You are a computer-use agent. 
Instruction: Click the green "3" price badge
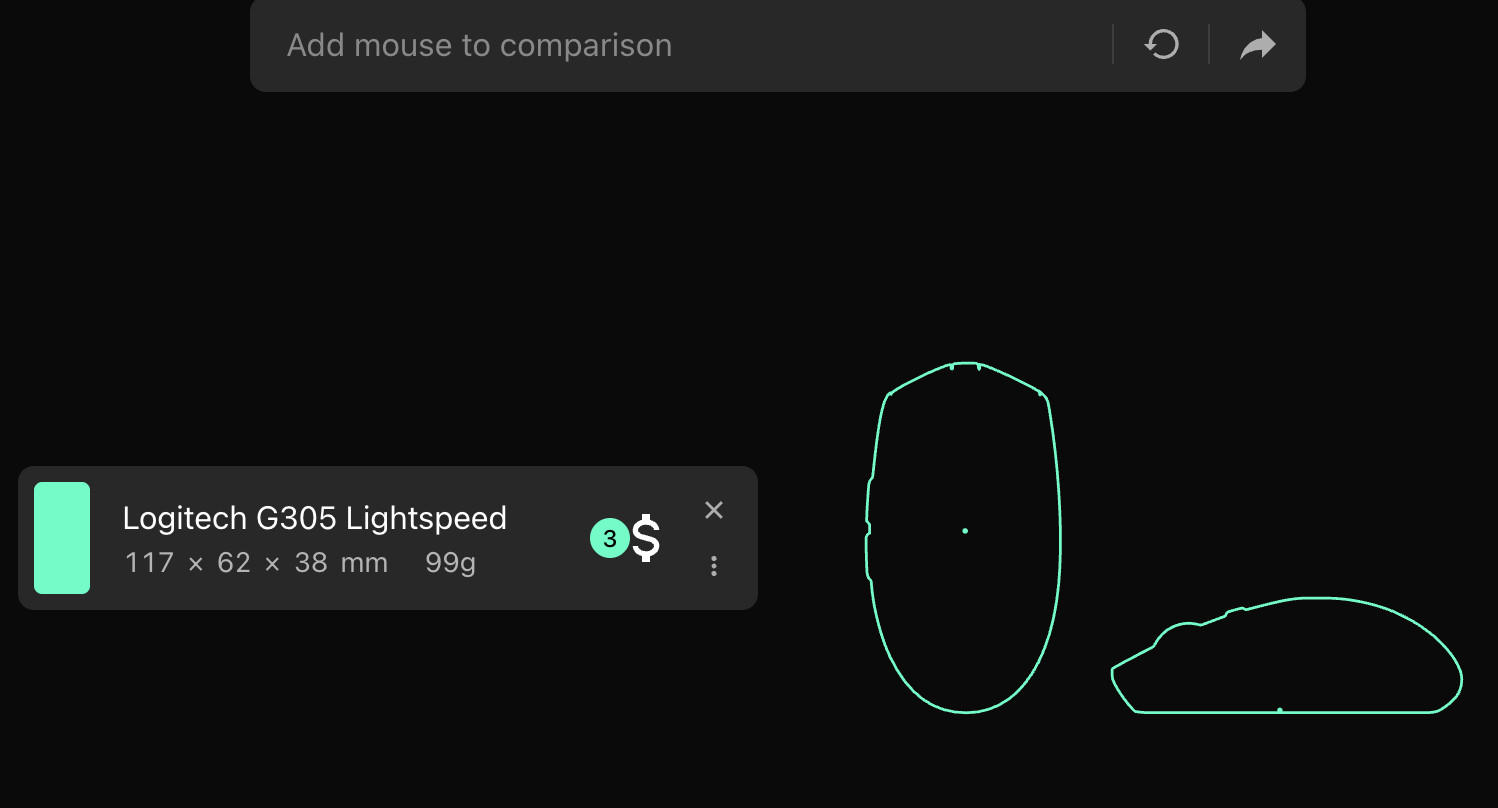pyautogui.click(x=609, y=538)
